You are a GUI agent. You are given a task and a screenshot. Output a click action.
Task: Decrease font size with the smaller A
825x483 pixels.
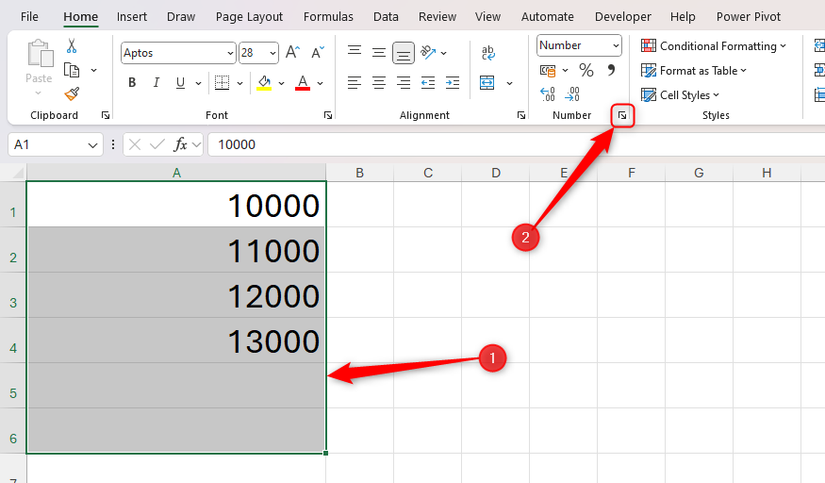click(x=318, y=53)
